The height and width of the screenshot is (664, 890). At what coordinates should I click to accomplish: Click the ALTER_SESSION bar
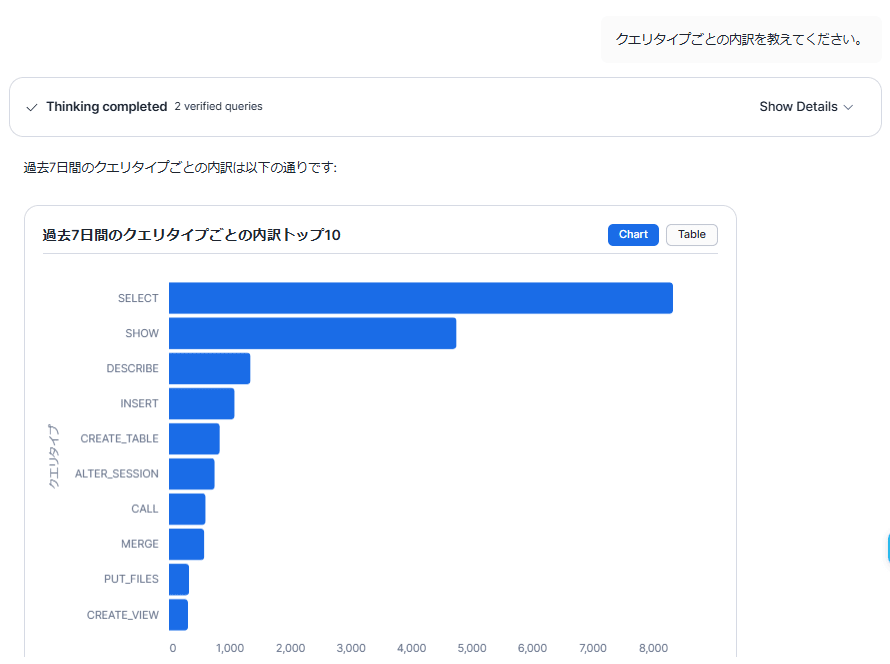191,473
